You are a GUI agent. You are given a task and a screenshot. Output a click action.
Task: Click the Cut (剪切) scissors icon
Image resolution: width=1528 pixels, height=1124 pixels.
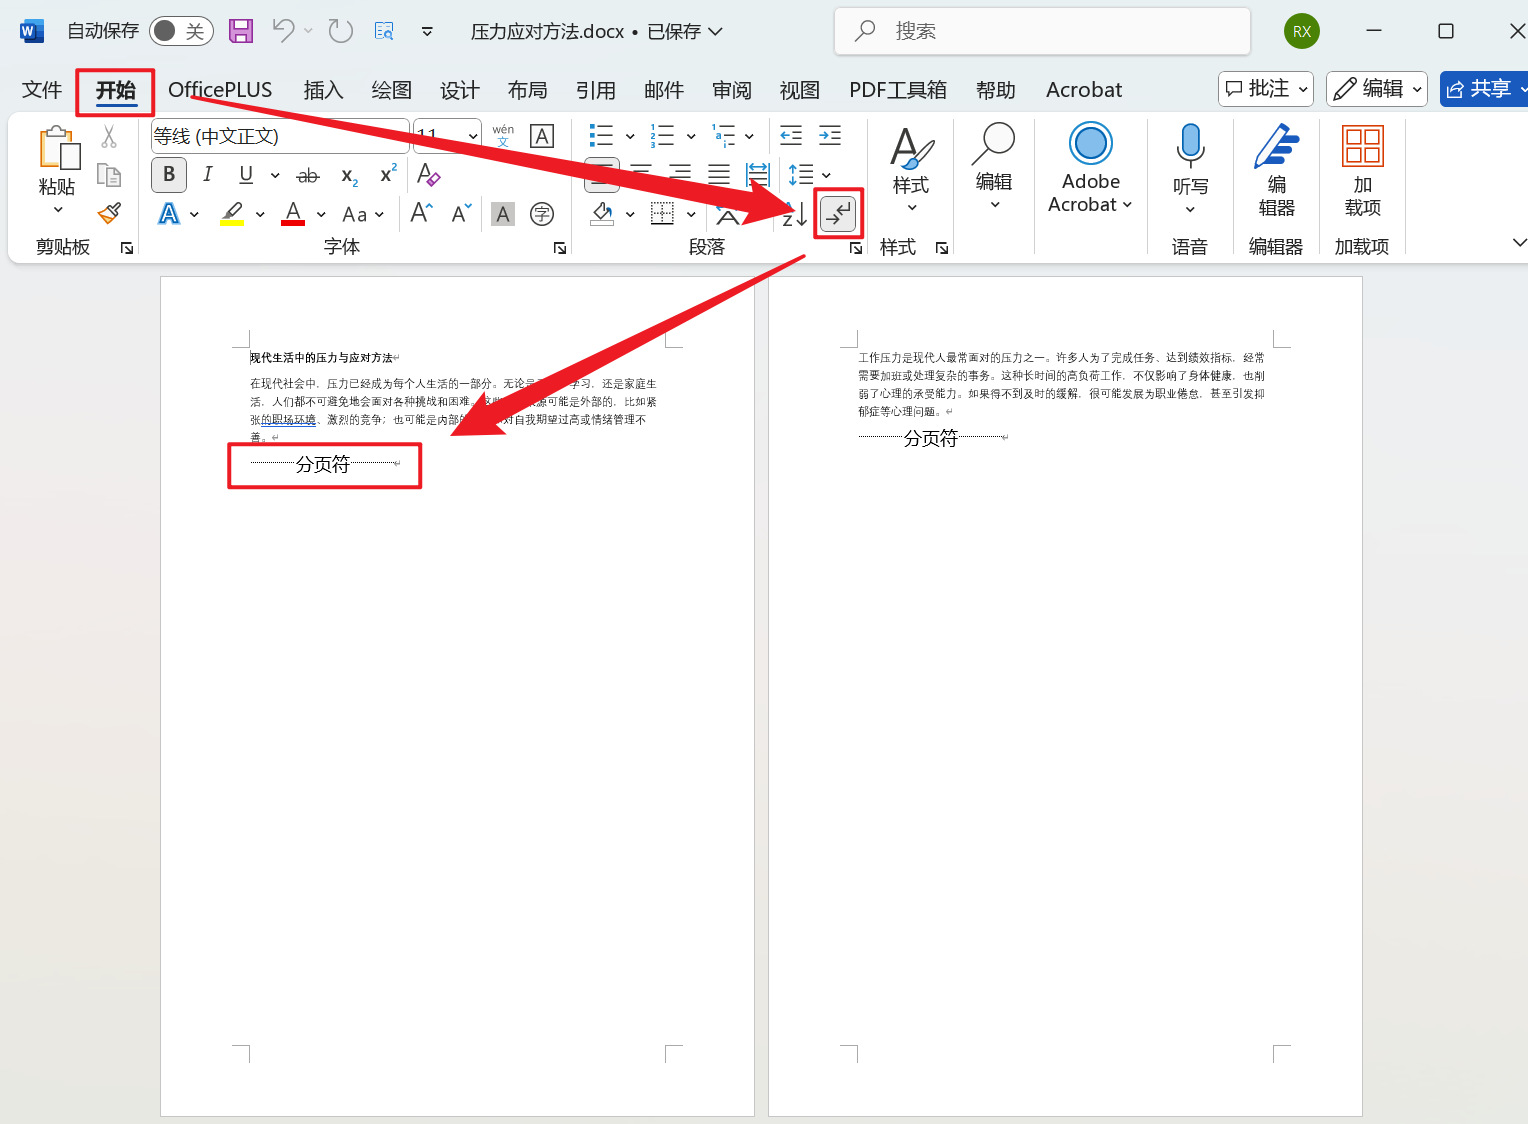[x=109, y=136]
